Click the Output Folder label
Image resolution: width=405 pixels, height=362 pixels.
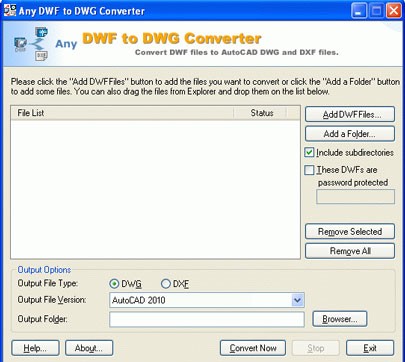click(x=42, y=319)
